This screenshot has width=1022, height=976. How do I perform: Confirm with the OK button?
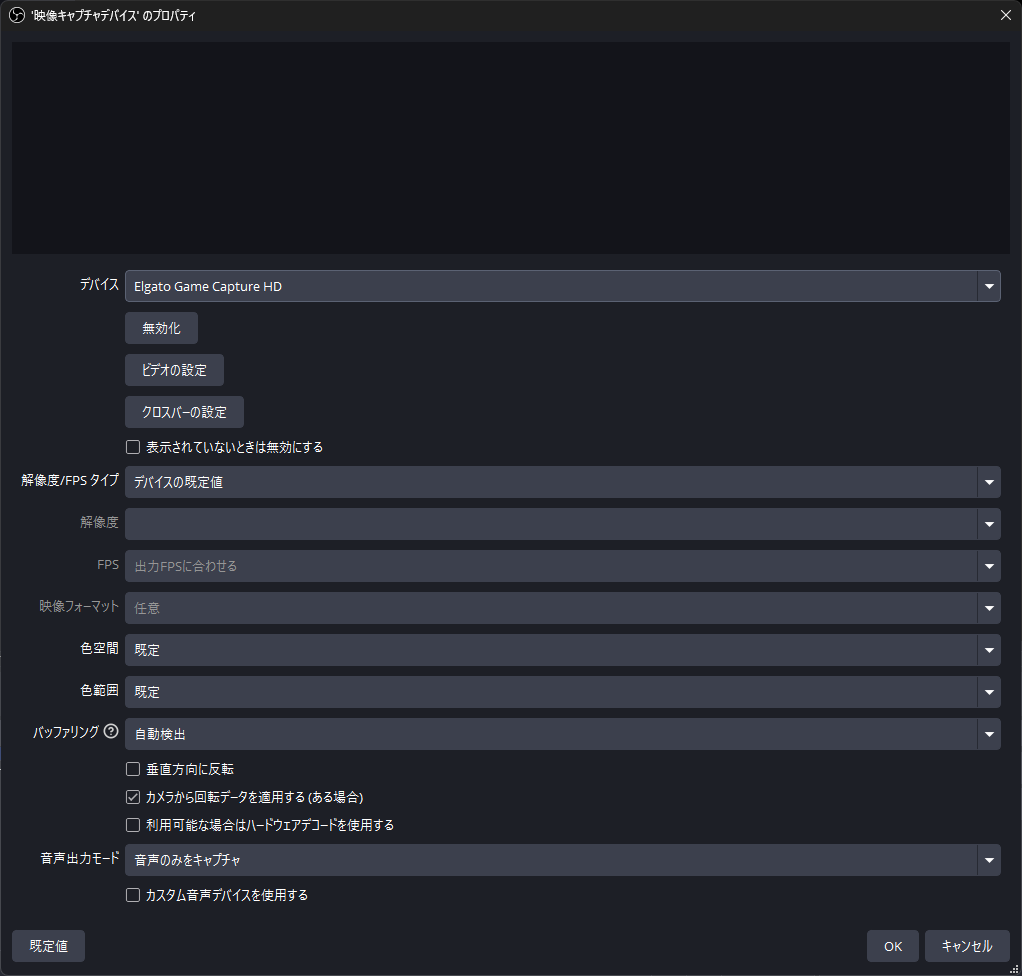[893, 946]
